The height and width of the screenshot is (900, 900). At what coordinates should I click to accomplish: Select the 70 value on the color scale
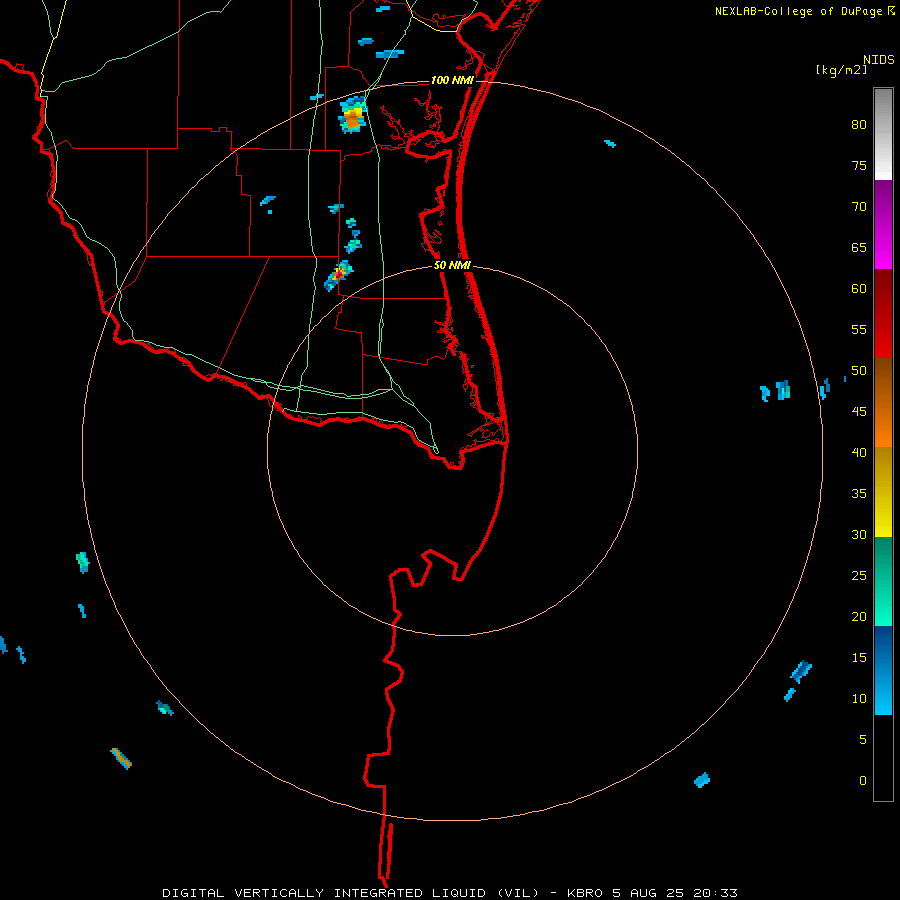point(859,207)
